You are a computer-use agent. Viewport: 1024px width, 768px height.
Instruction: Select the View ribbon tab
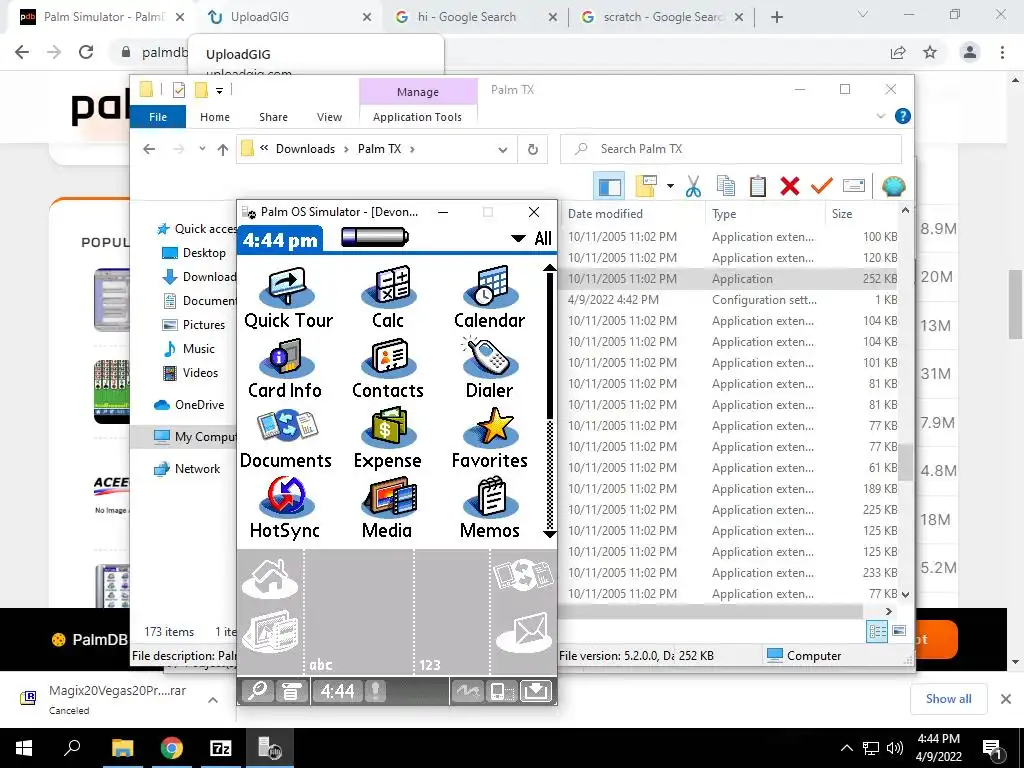point(329,117)
